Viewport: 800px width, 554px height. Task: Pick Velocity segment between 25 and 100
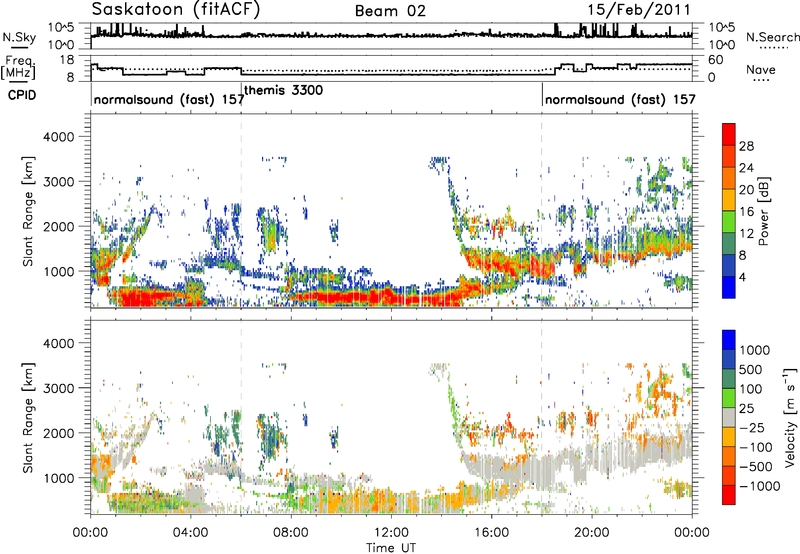(729, 398)
